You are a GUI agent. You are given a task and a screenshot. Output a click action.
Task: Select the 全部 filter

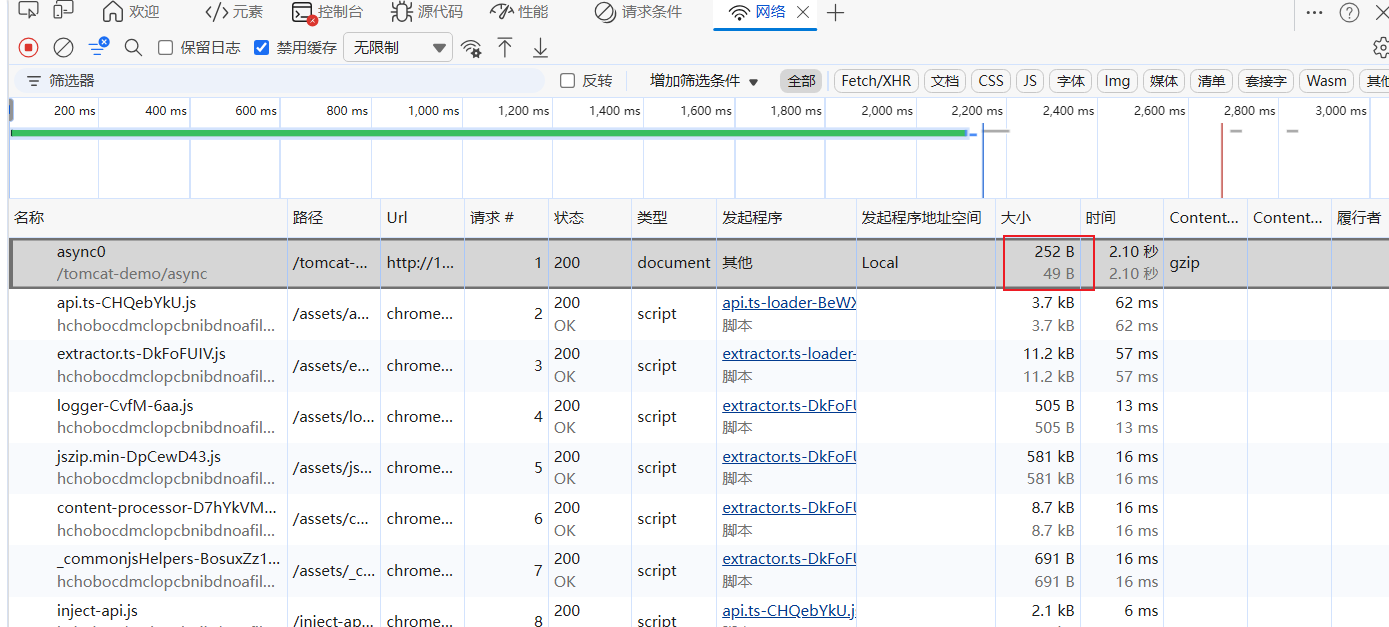(801, 81)
